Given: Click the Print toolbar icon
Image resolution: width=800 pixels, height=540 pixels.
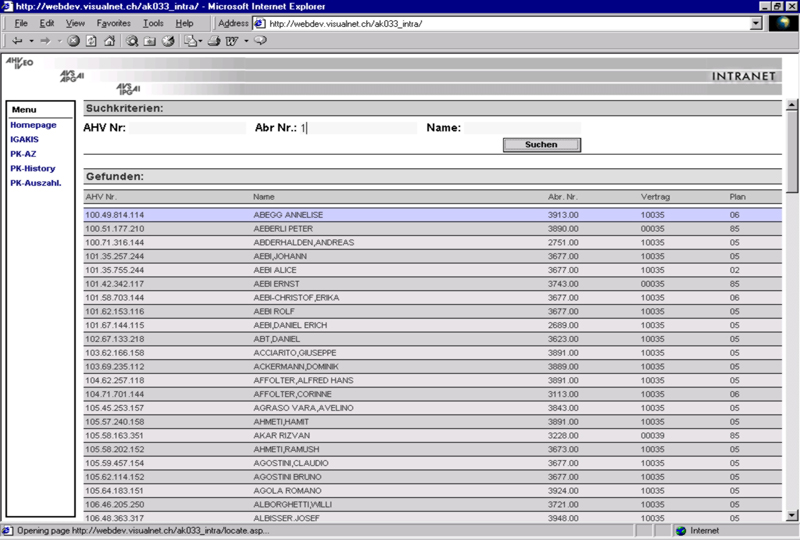Looking at the screenshot, I should click(214, 41).
